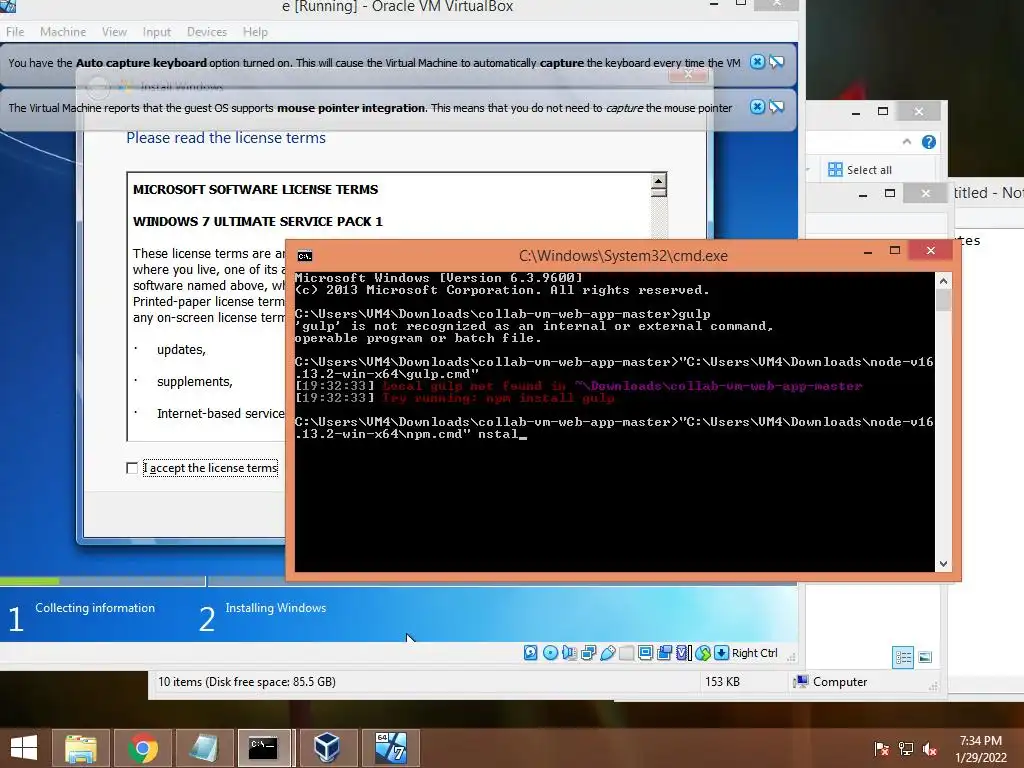Suppress future Auto capture keyboard messages
Viewport: 1024px width, 768px height.
[x=776, y=62]
